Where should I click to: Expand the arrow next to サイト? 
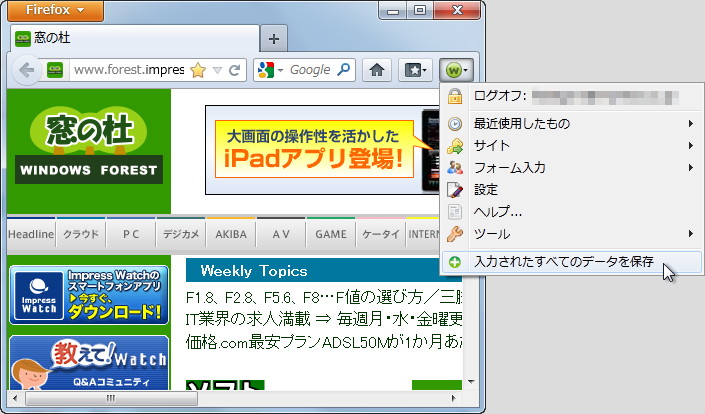pyautogui.click(x=690, y=145)
